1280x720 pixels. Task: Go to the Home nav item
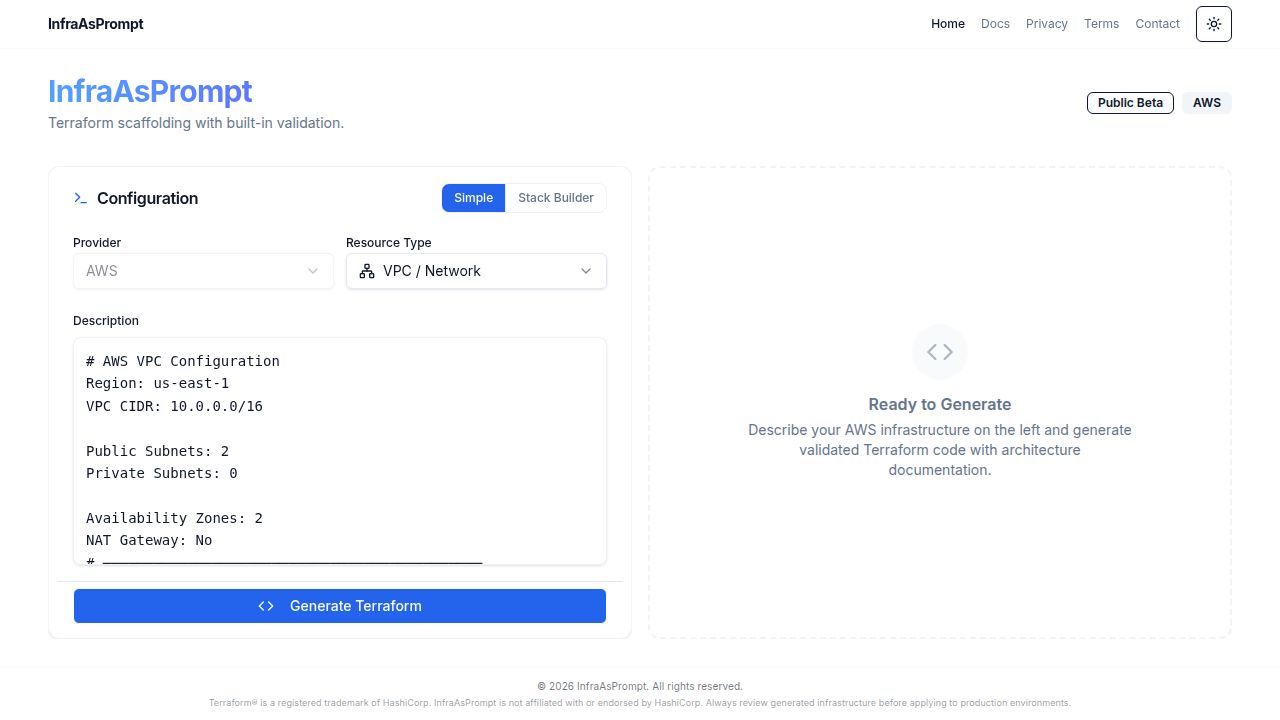[947, 24]
